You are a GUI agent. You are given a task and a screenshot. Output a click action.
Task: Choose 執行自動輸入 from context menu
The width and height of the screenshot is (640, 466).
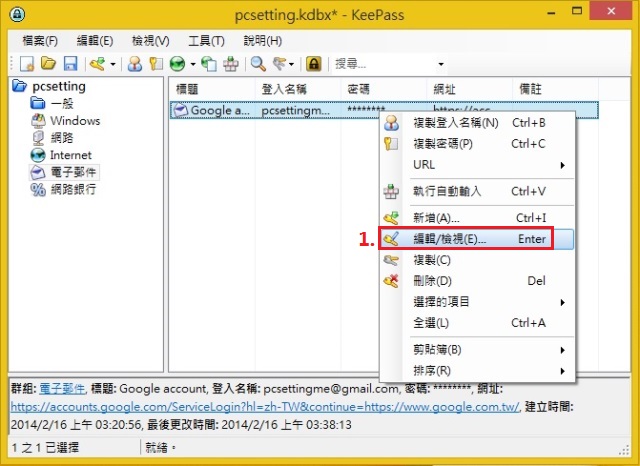(x=477, y=191)
